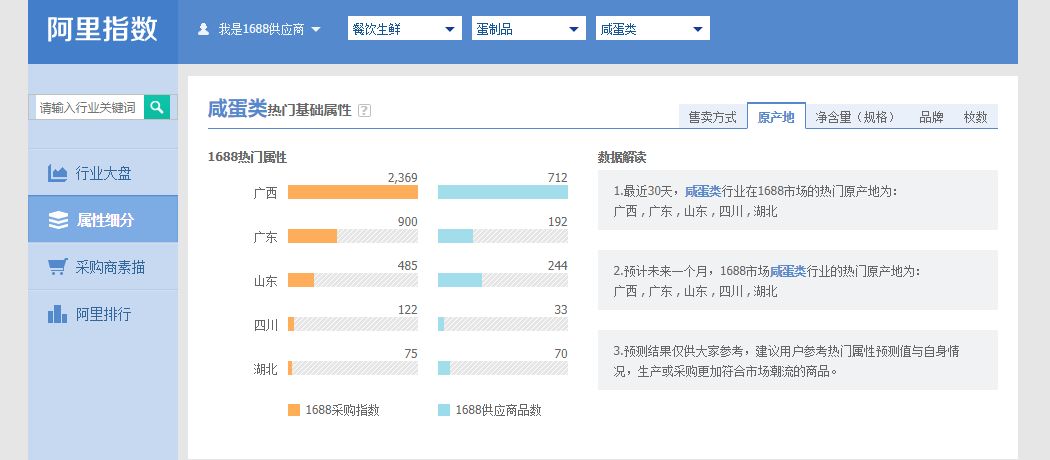This screenshot has height=460, width=1050.
Task: Click the 山东 row label
Action: [x=265, y=281]
